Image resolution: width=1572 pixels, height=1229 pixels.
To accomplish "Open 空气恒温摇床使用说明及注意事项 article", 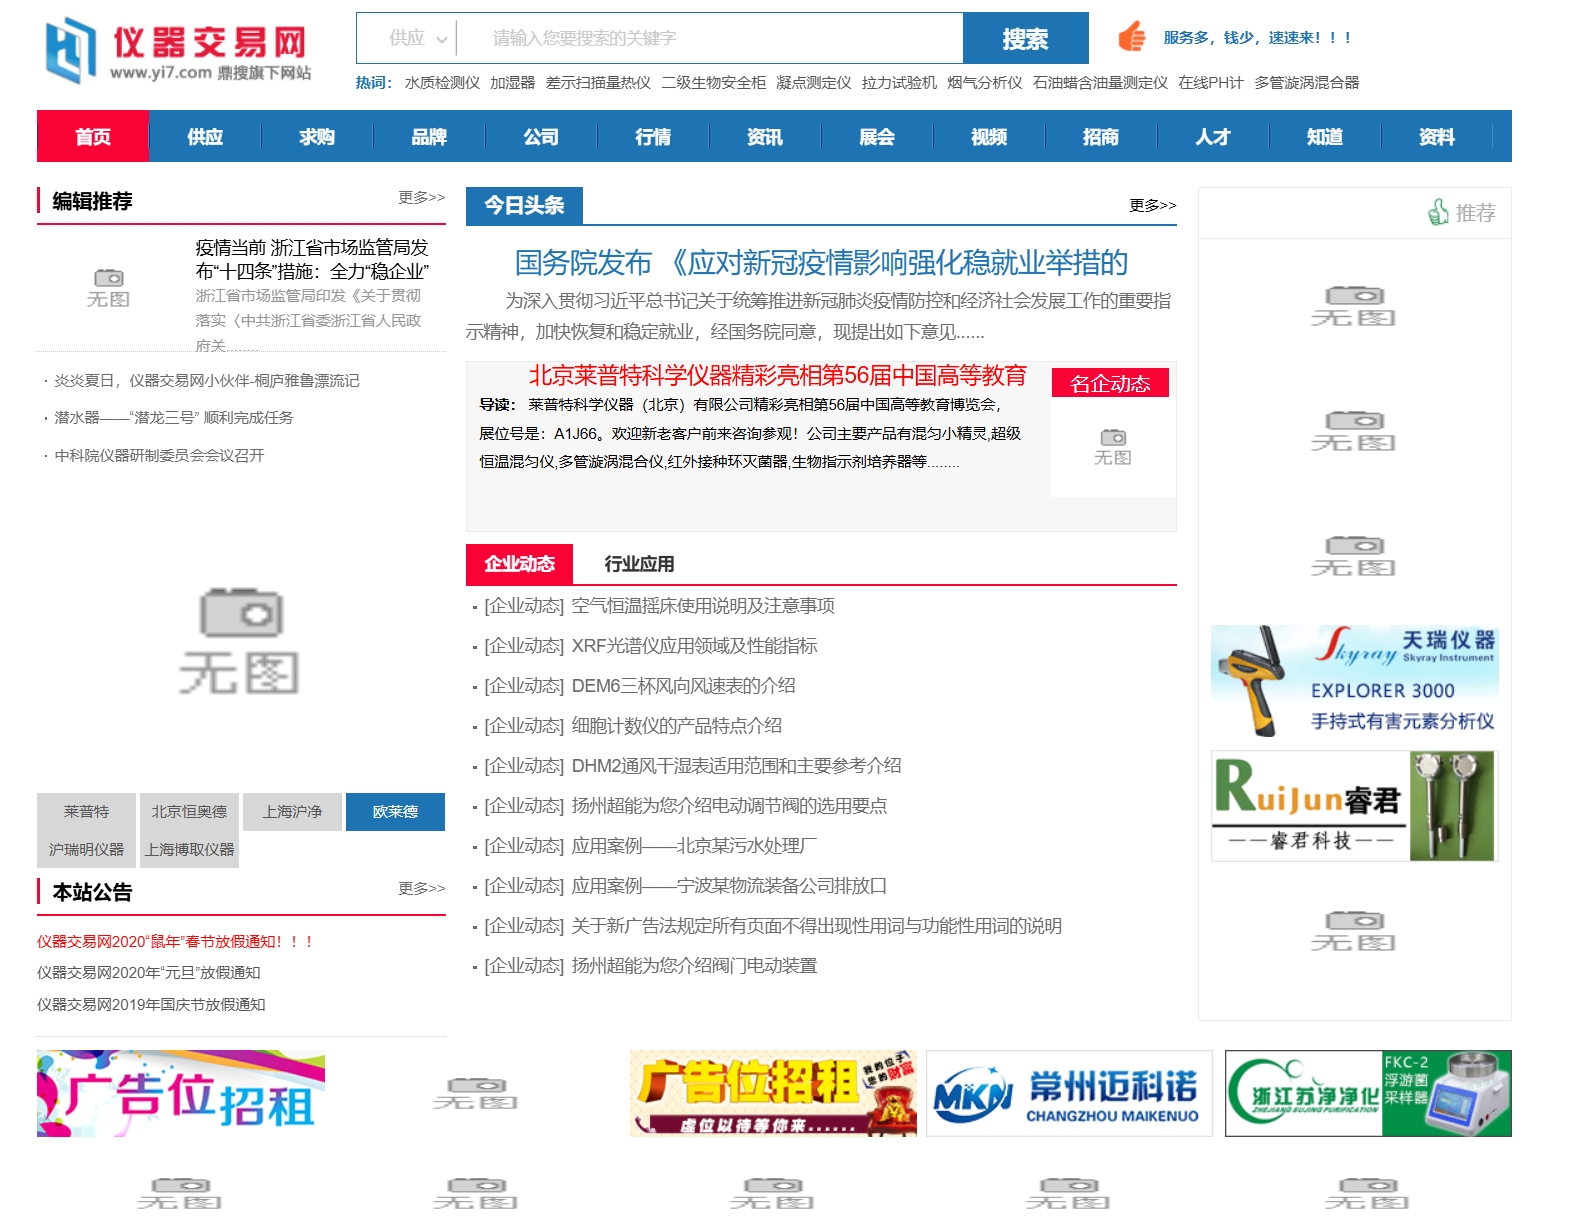I will pyautogui.click(x=703, y=606).
